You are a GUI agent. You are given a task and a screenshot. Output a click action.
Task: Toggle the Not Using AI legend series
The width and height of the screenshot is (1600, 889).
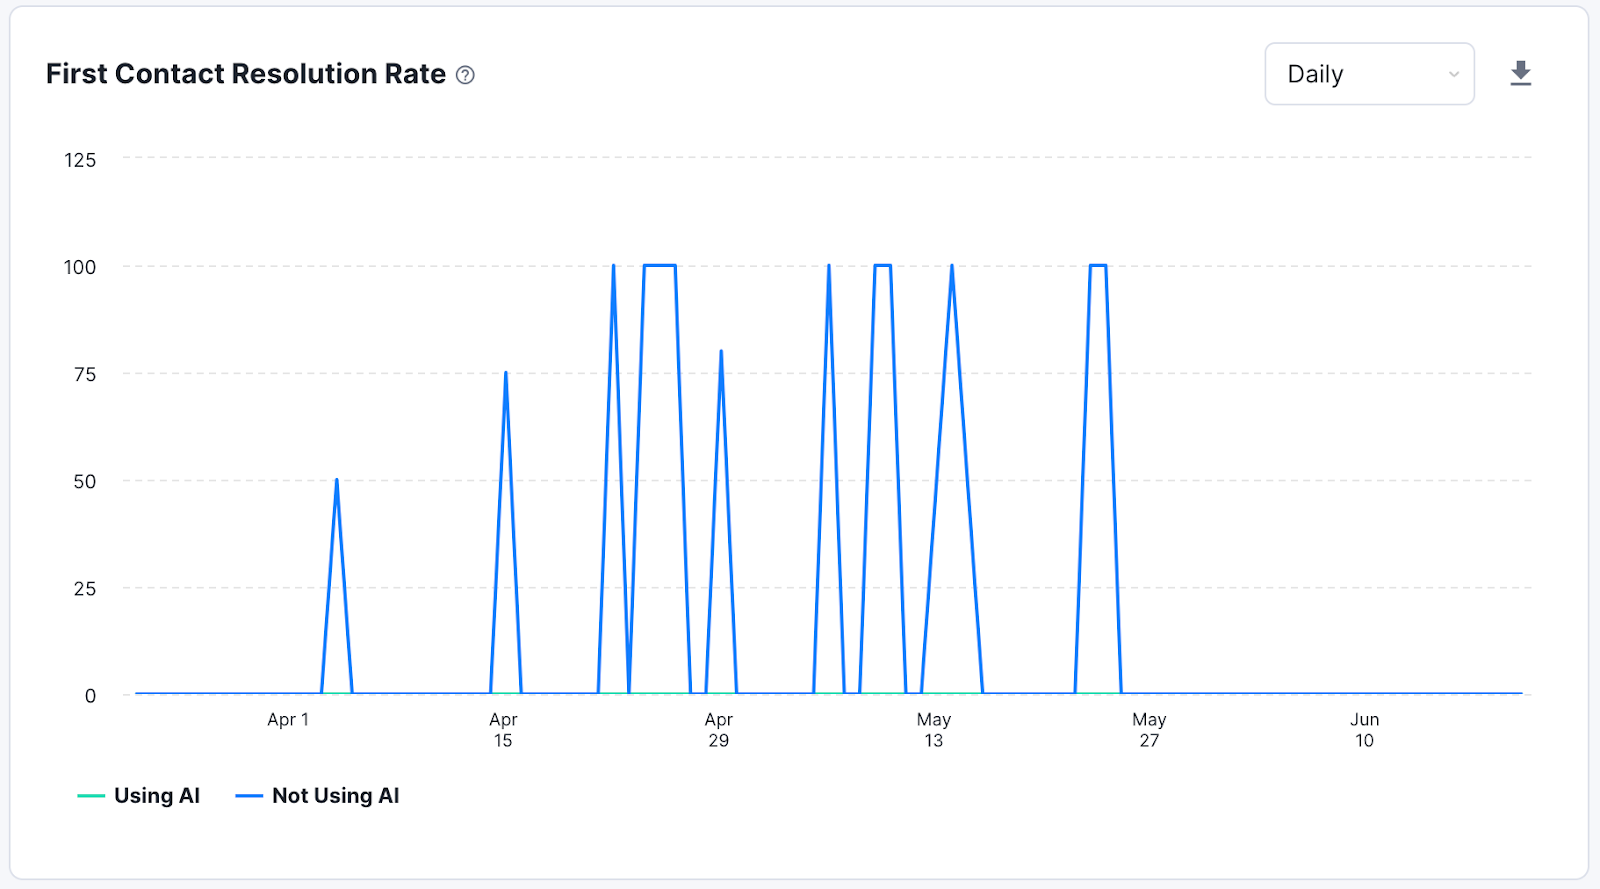click(335, 796)
